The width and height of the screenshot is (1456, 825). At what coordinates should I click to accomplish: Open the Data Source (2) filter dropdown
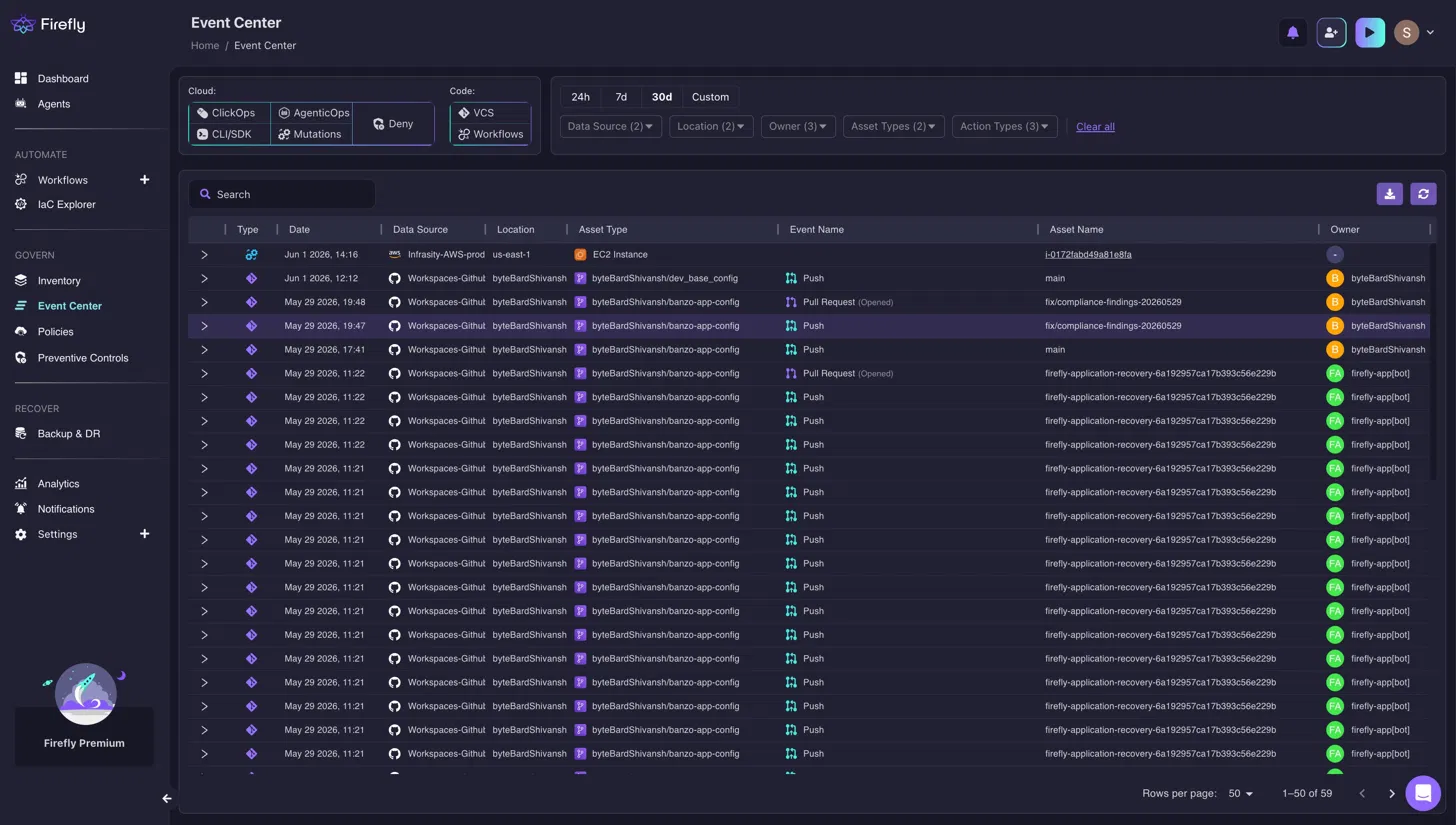[x=610, y=126]
